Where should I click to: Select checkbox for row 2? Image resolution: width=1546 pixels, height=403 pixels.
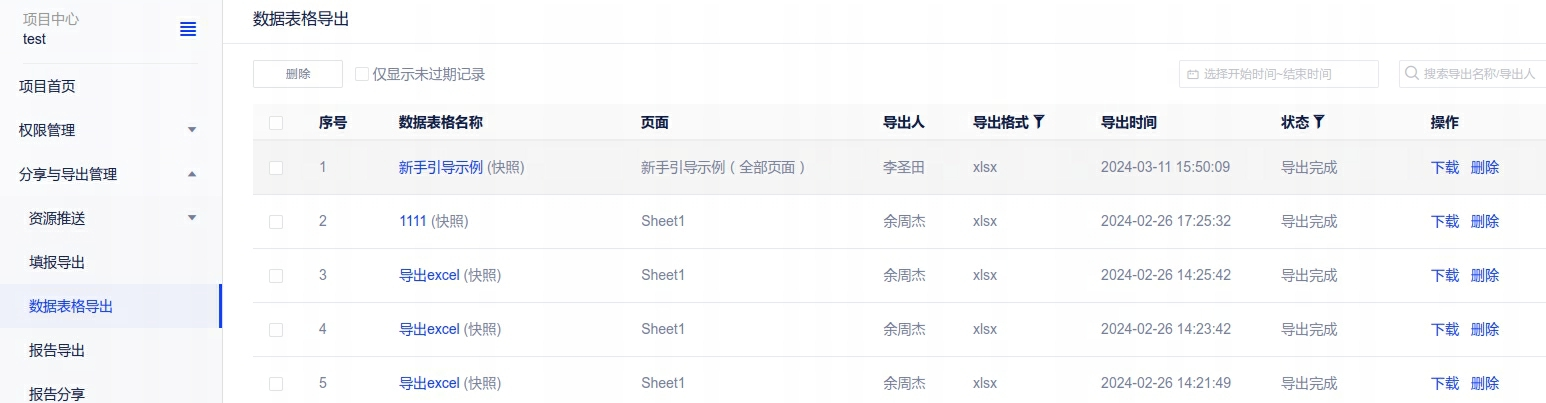click(x=276, y=222)
